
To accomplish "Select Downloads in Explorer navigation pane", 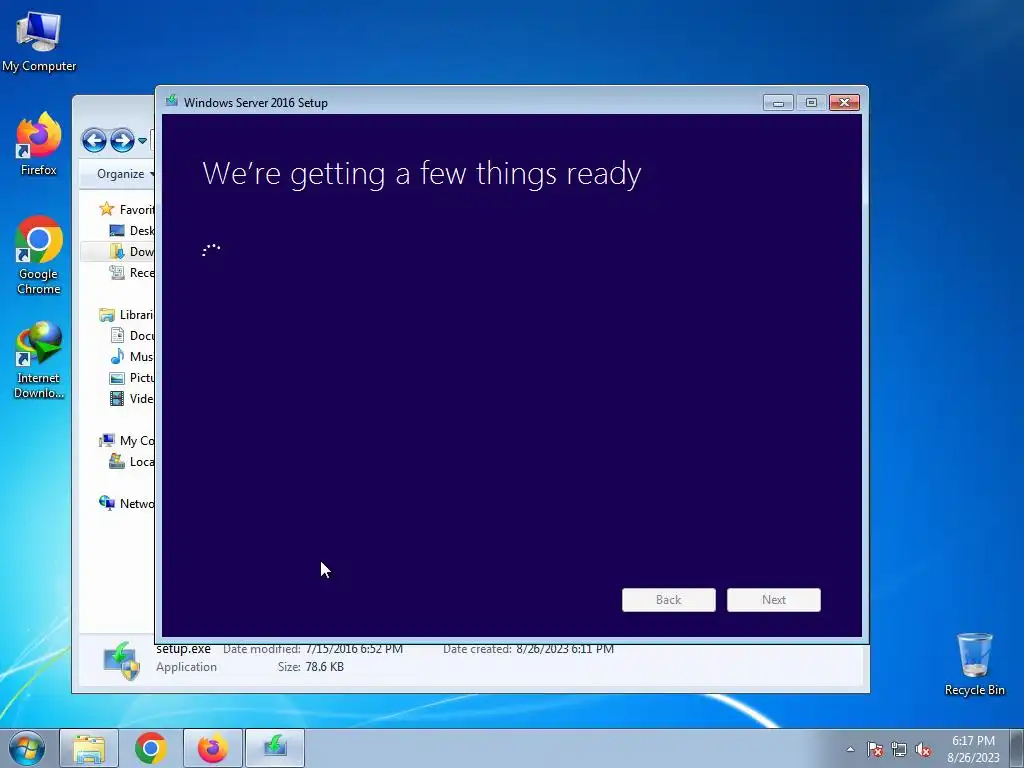I will tap(132, 251).
